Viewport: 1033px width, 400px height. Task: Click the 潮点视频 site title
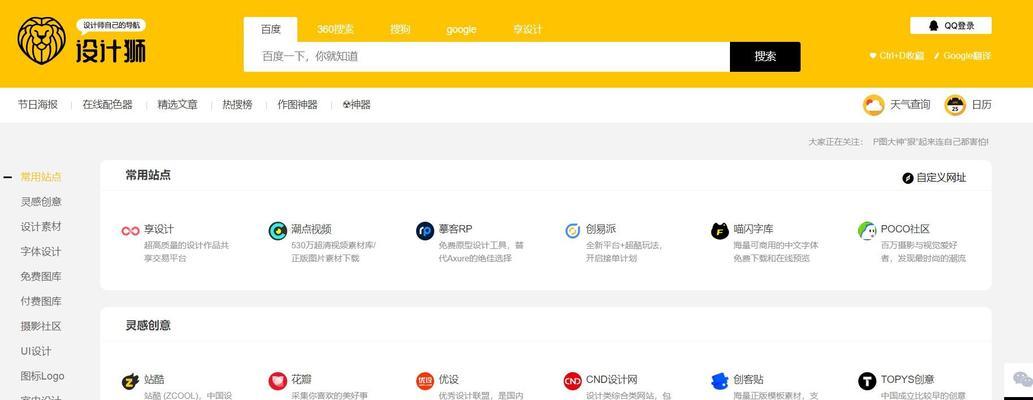(311, 229)
